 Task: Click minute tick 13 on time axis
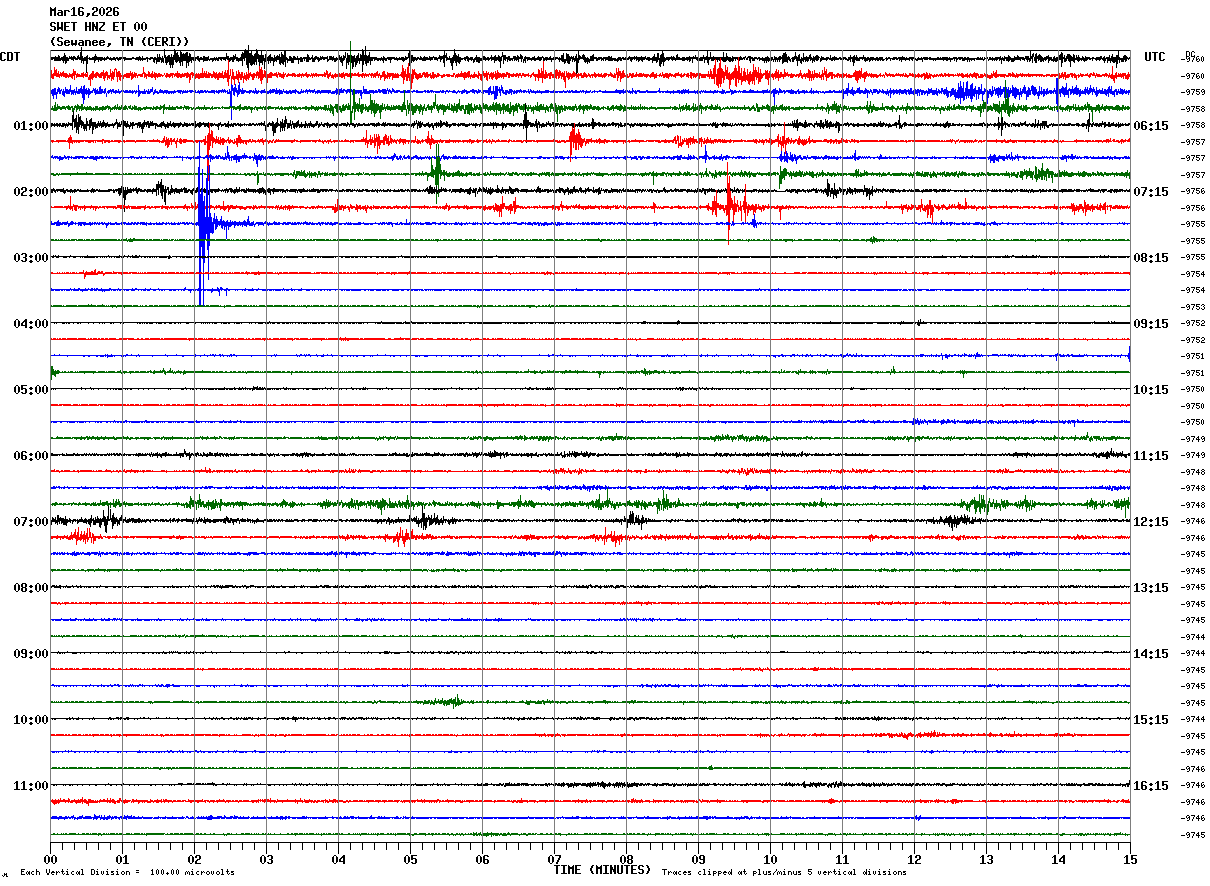click(986, 860)
